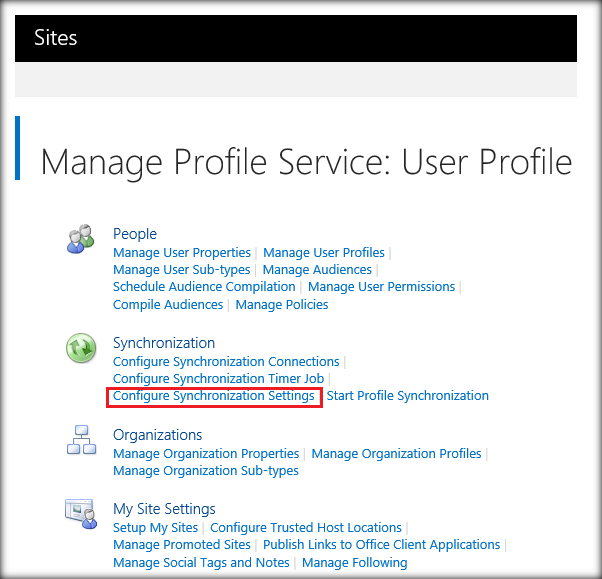Image resolution: width=602 pixels, height=579 pixels.
Task: Open Configure Trusted Host Locations
Action: (x=306, y=528)
